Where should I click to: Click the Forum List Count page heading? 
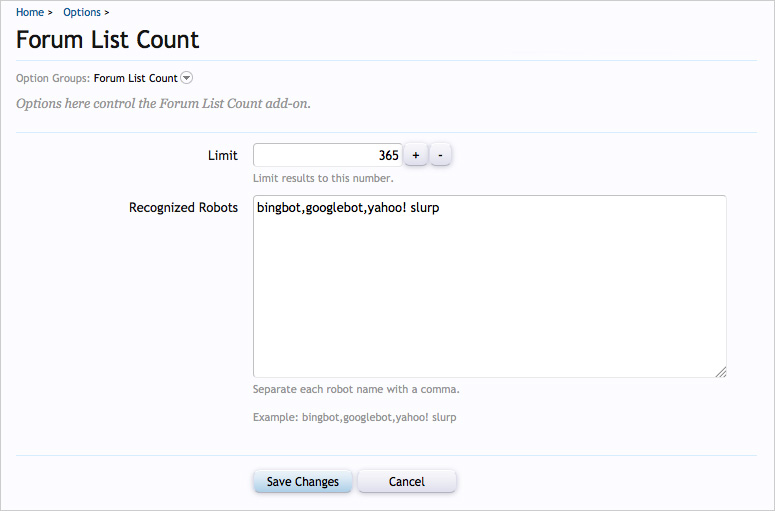pos(107,40)
